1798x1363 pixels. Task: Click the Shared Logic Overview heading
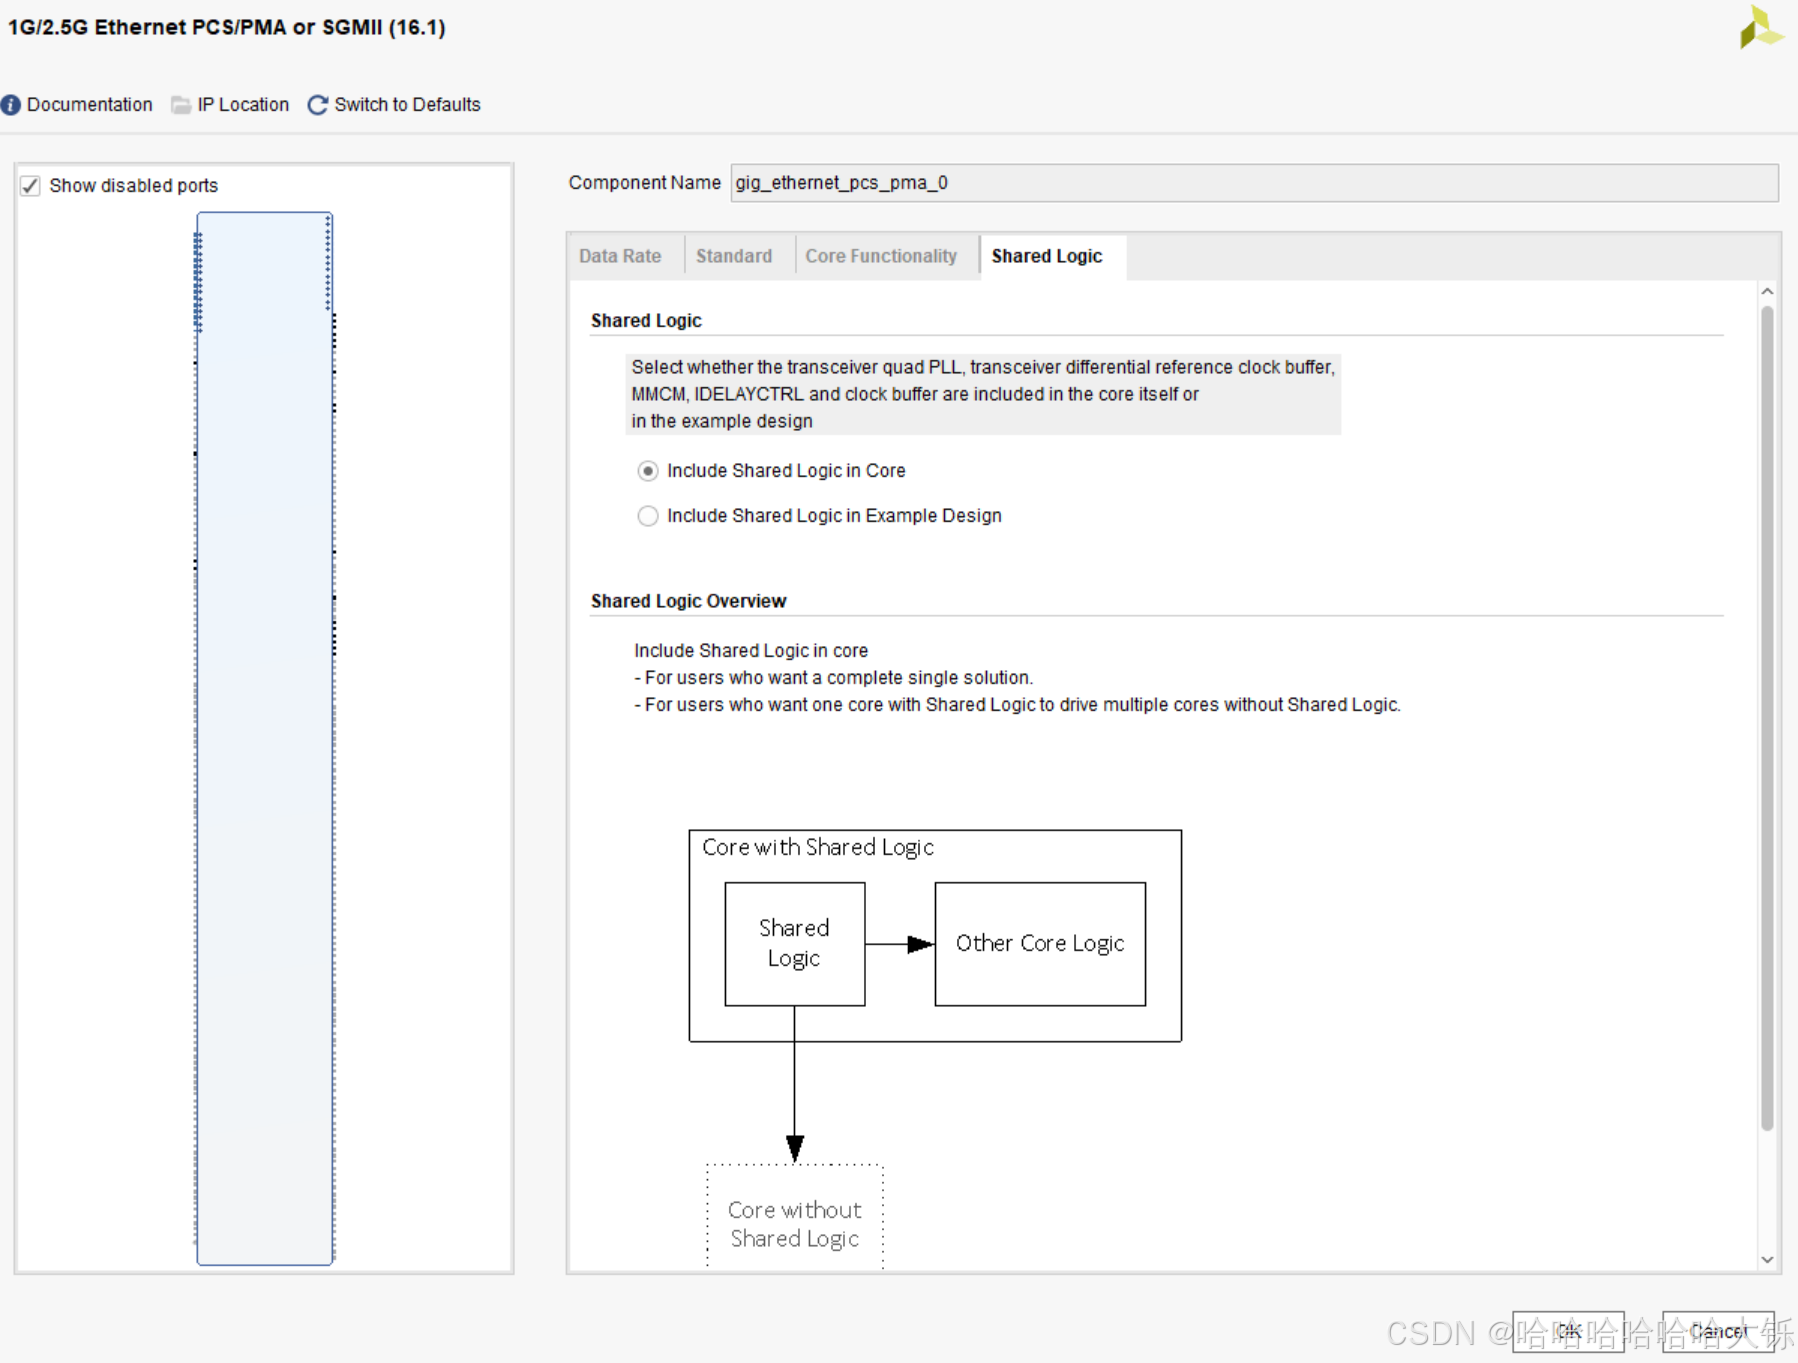click(688, 601)
